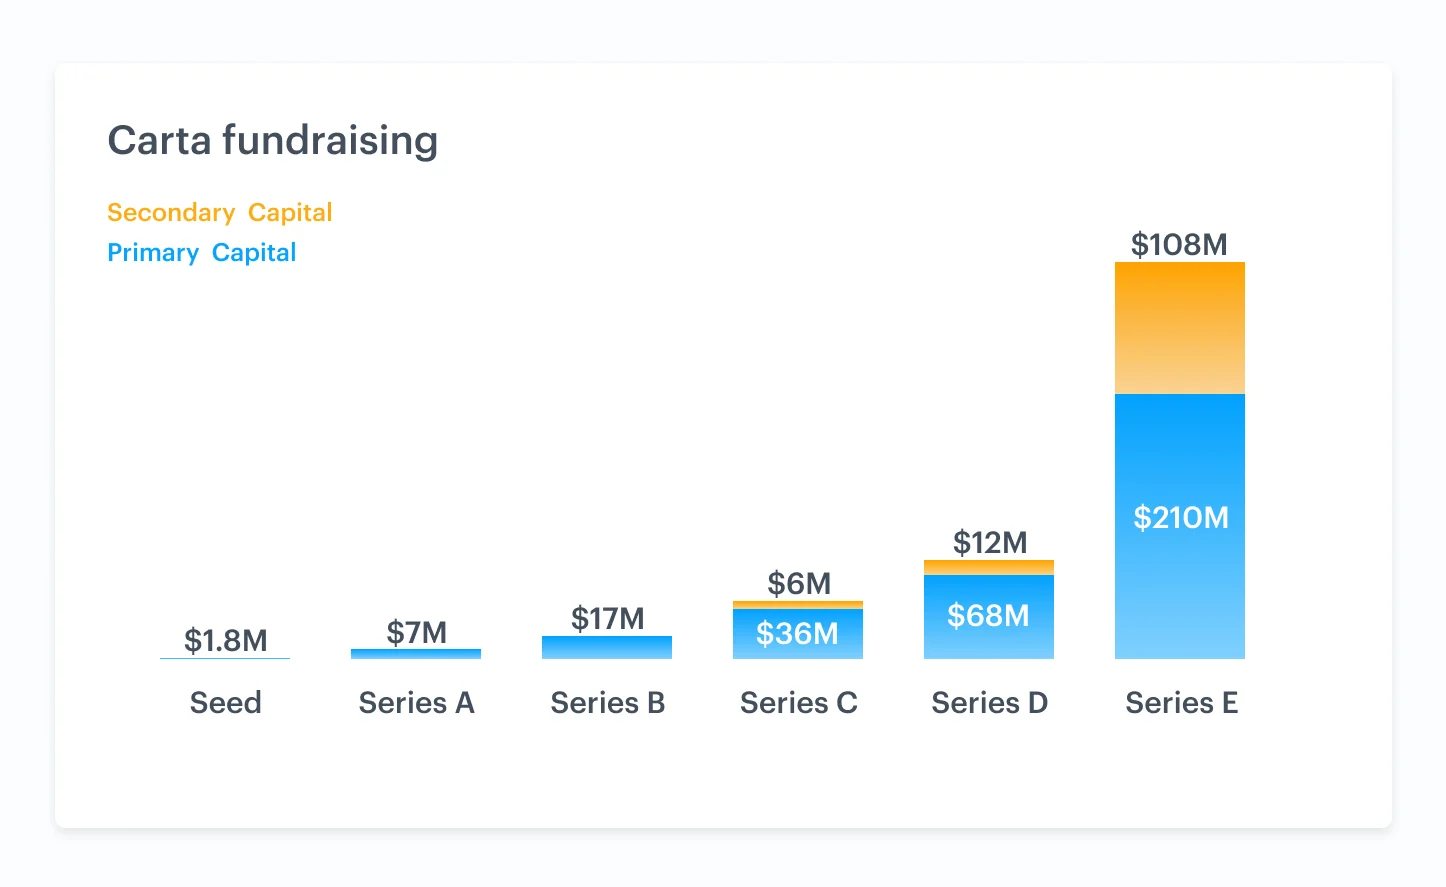Click the $36M Series C primary bar
1446x887 pixels.
tap(798, 633)
